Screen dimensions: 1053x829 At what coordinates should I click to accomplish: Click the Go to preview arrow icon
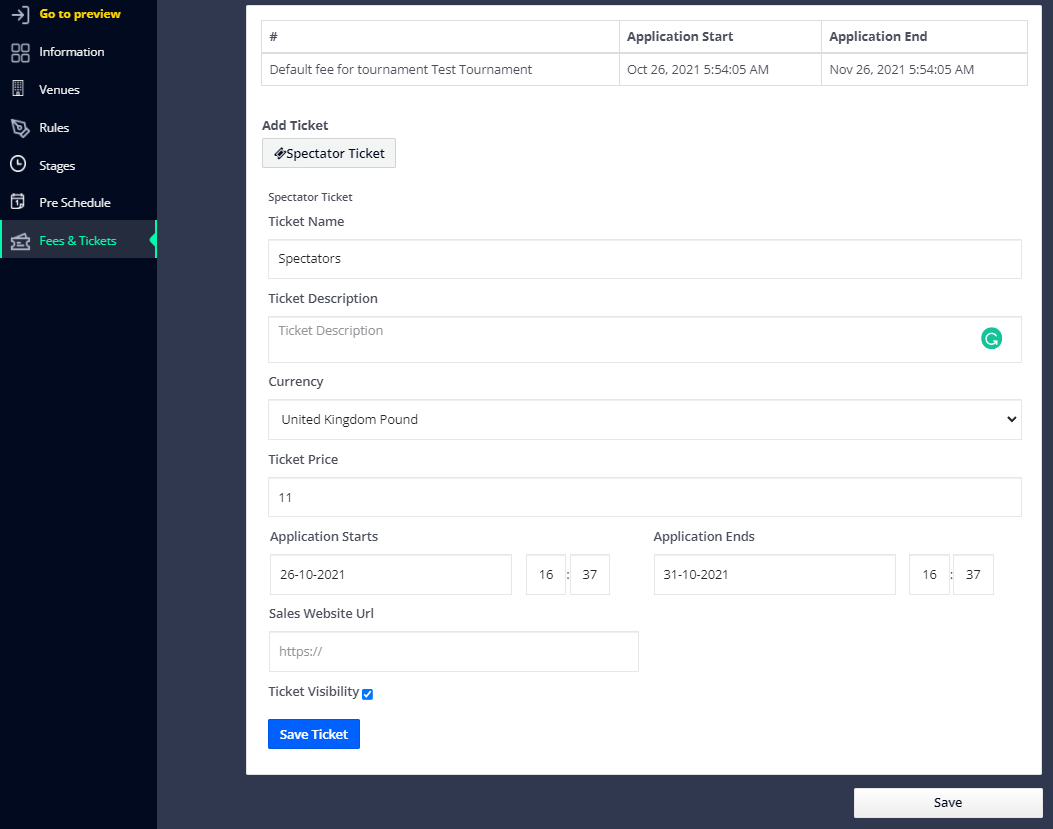(x=21, y=14)
